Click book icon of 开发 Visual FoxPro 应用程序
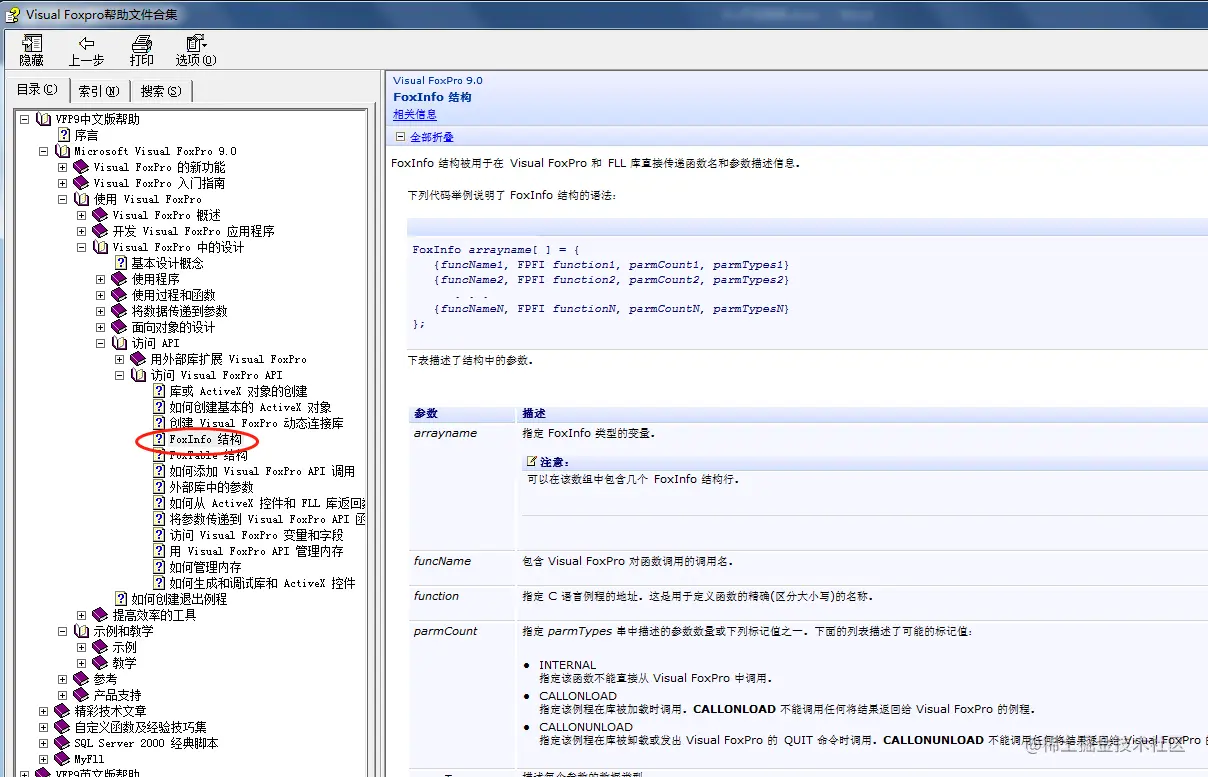Image resolution: width=1208 pixels, height=777 pixels. [101, 231]
